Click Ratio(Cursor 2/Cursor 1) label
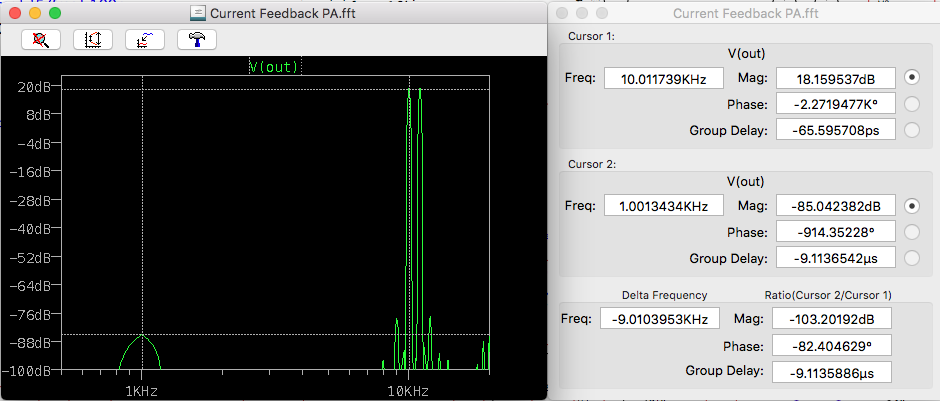 [x=828, y=295]
